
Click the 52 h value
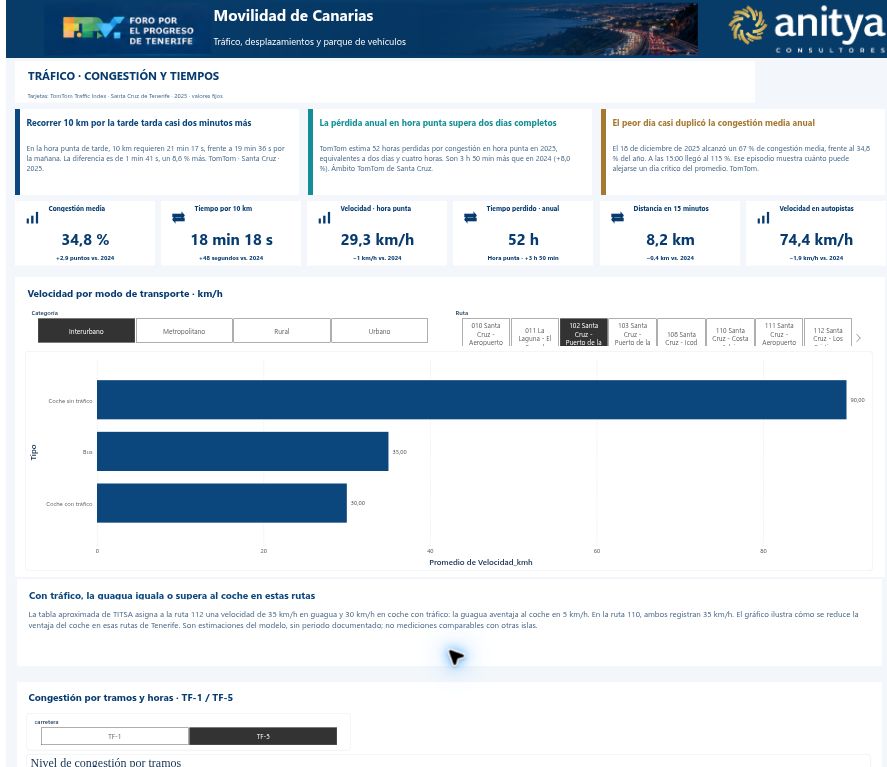click(523, 240)
